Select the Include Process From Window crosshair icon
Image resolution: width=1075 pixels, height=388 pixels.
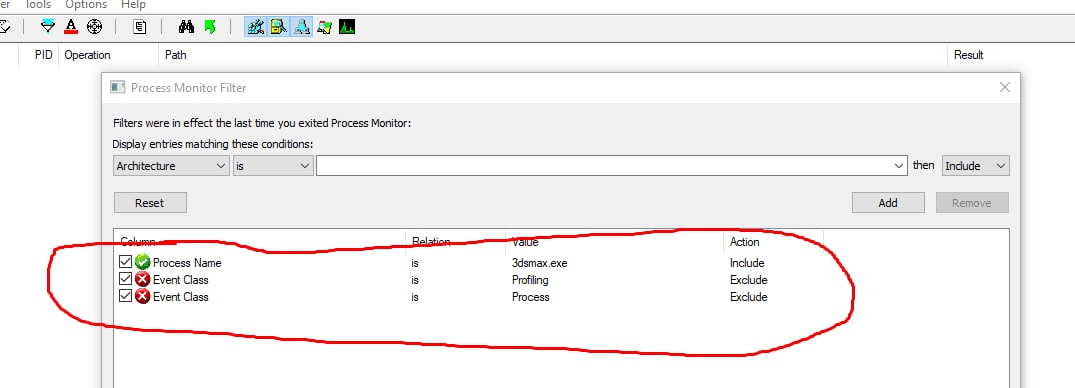(x=95, y=27)
